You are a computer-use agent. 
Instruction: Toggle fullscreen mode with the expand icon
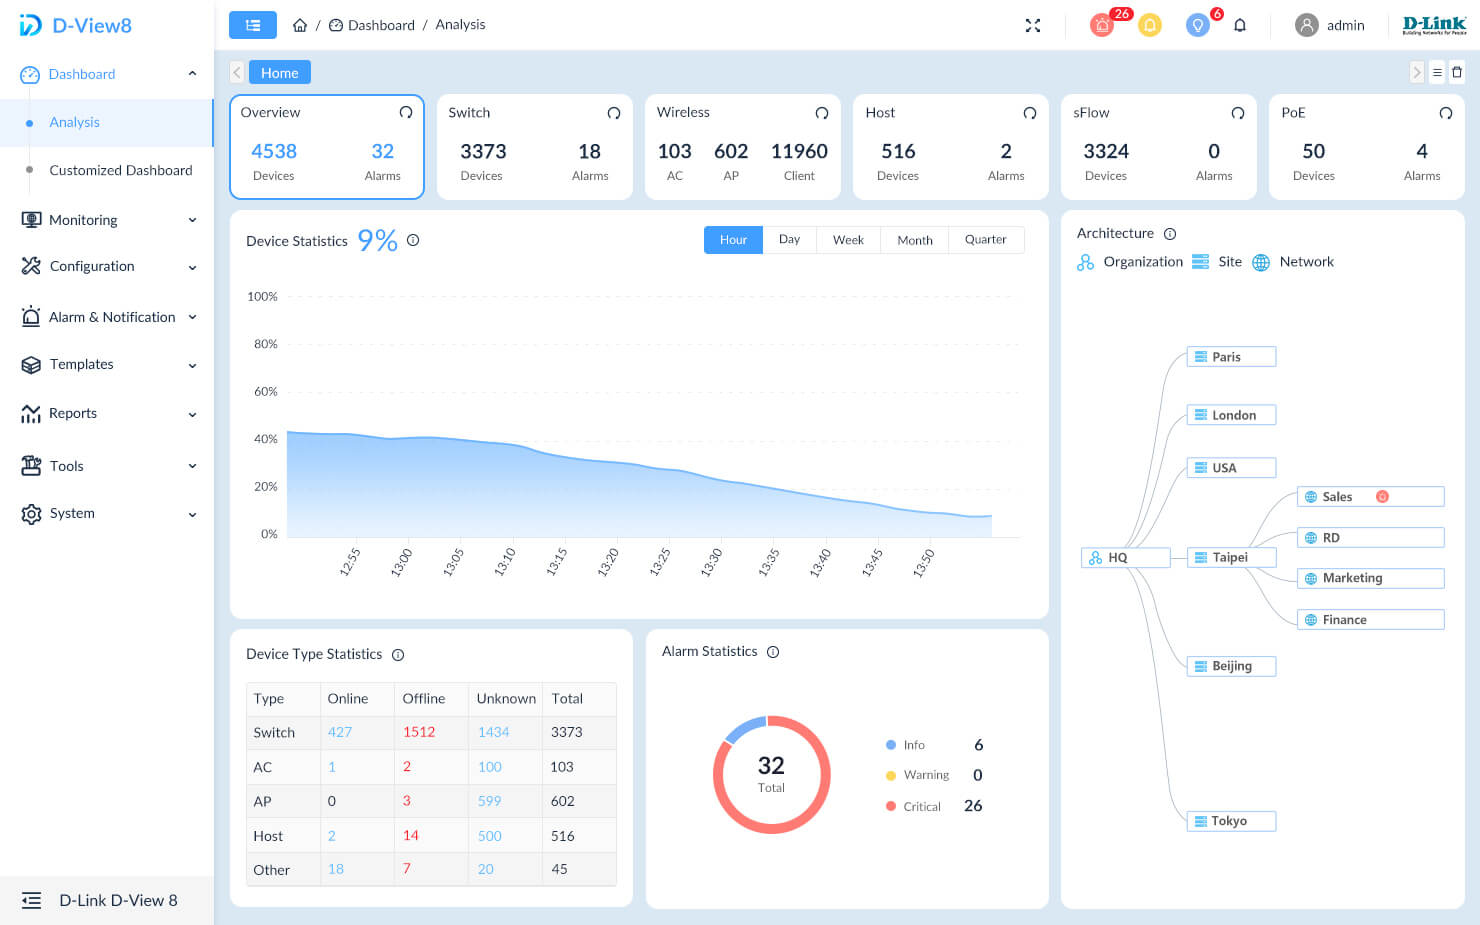click(x=1032, y=25)
